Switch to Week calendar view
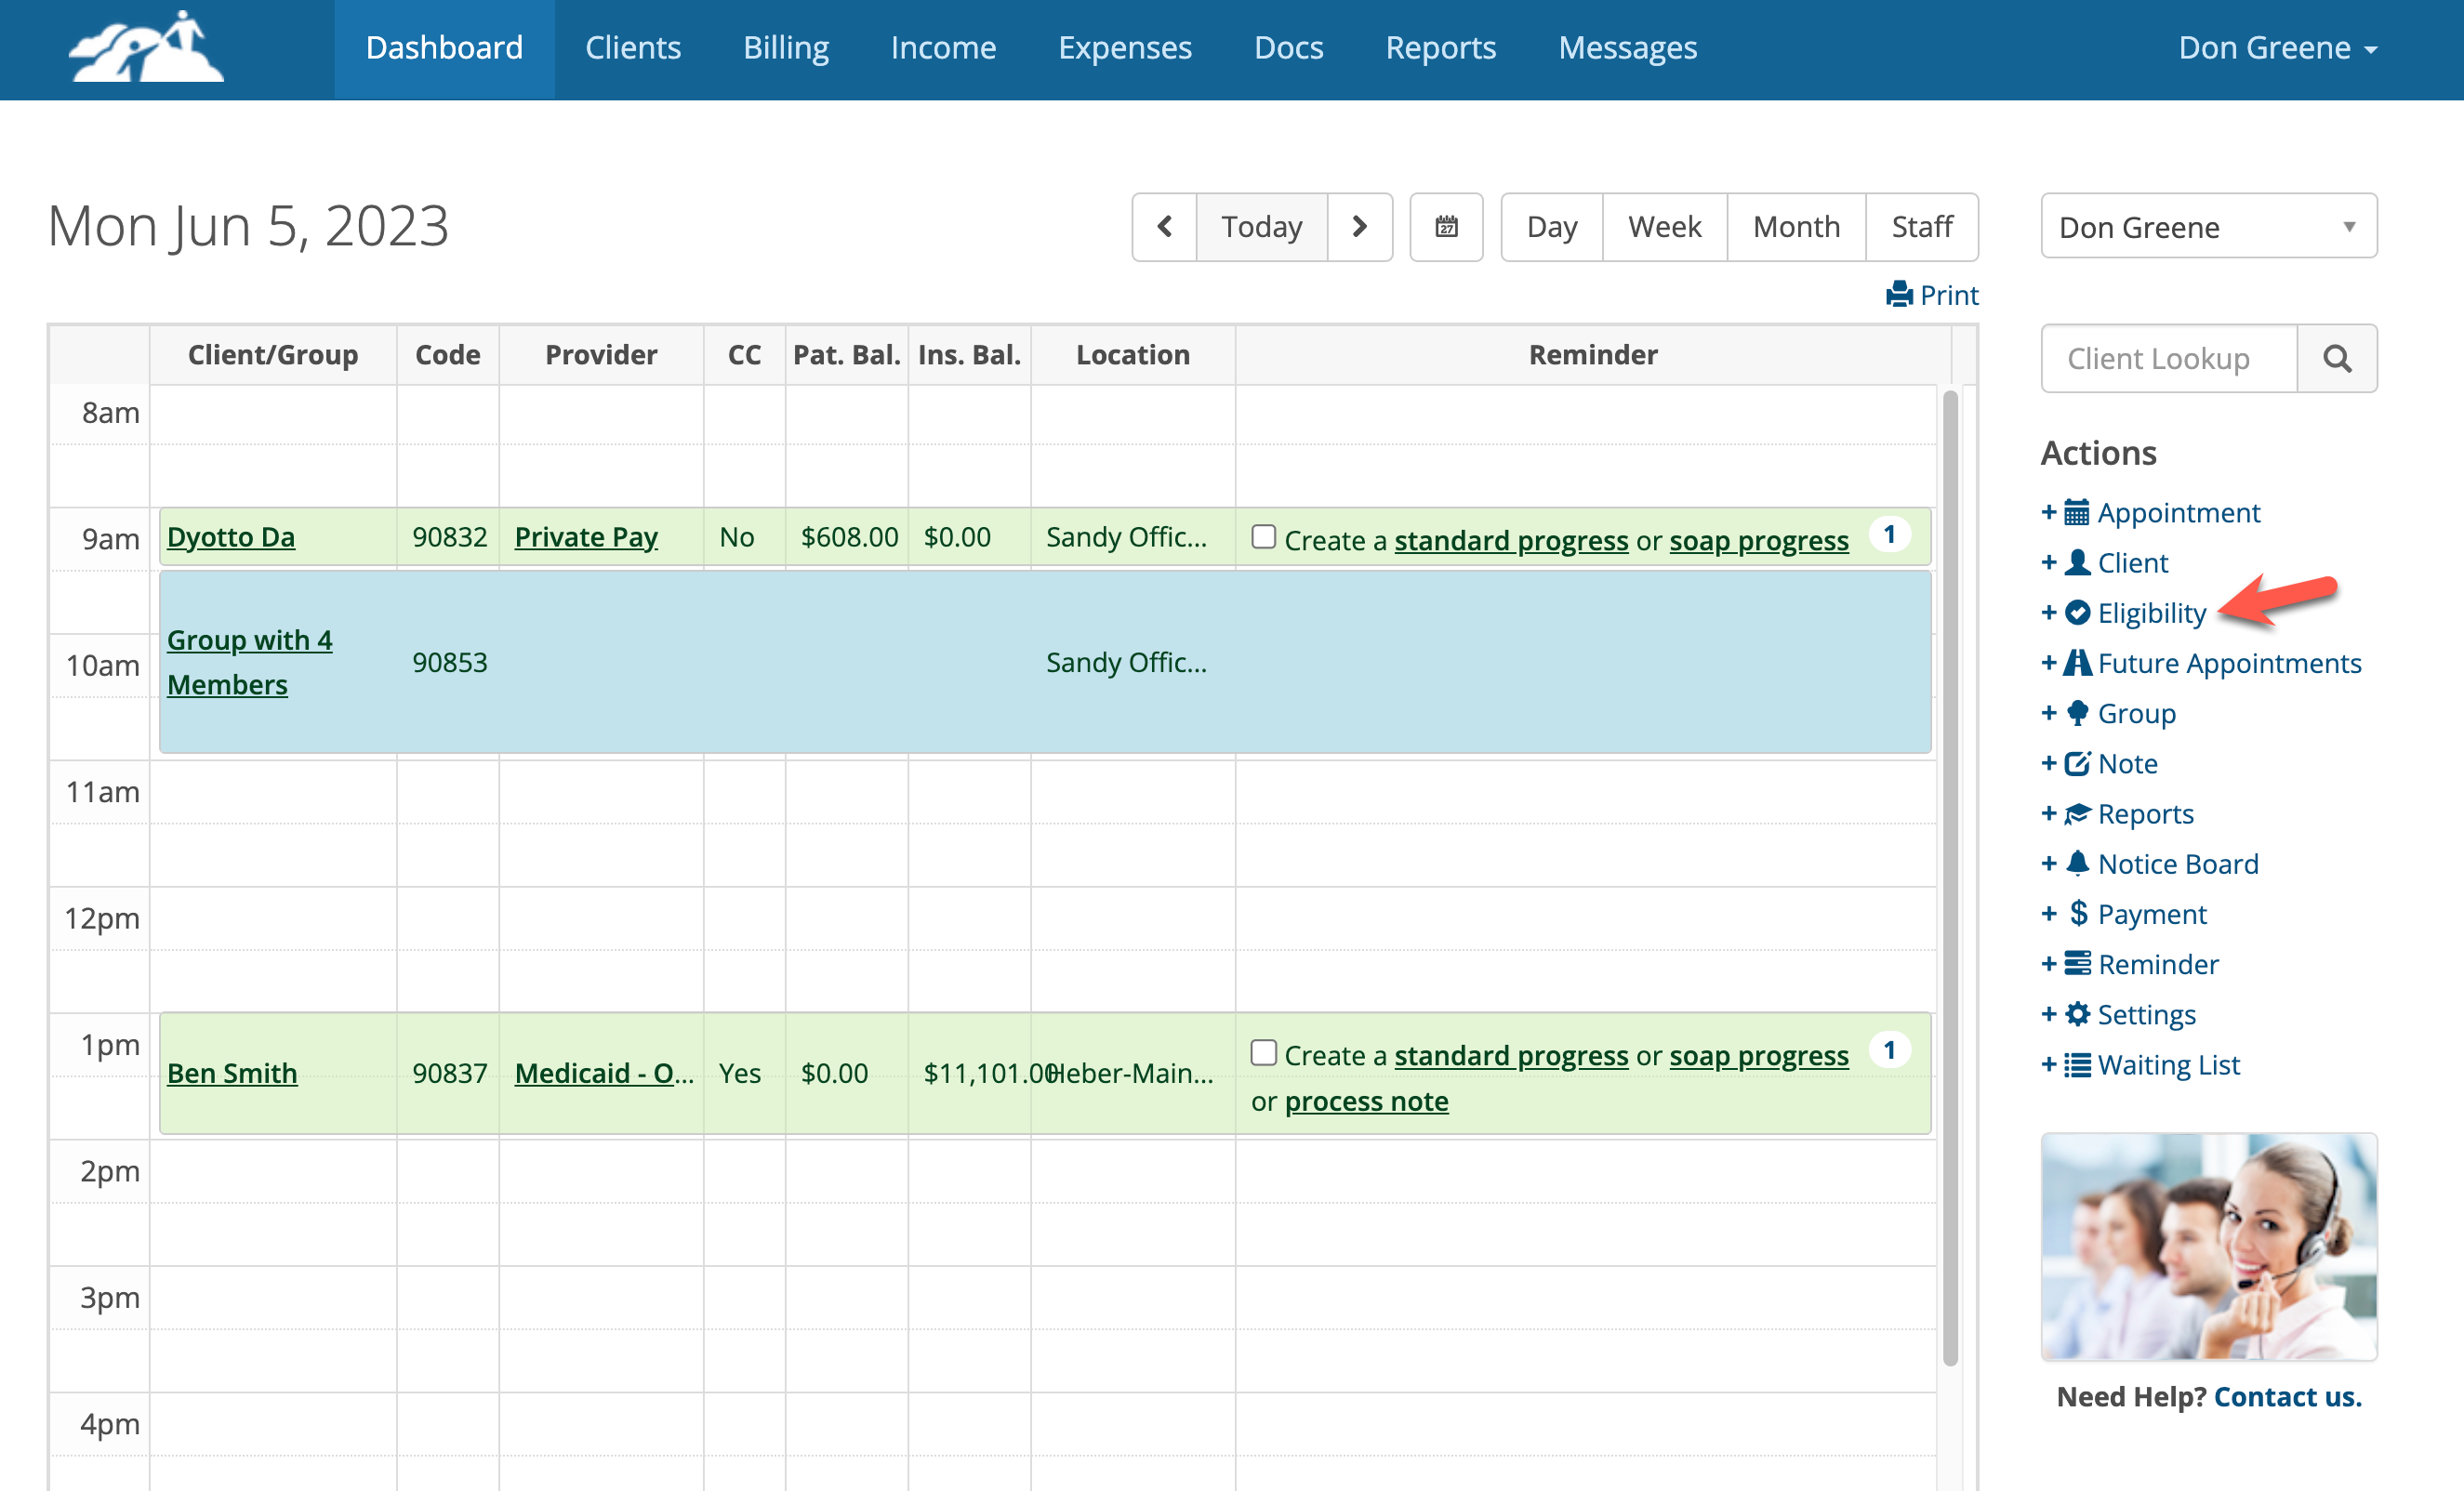The image size is (2464, 1491). [1664, 227]
